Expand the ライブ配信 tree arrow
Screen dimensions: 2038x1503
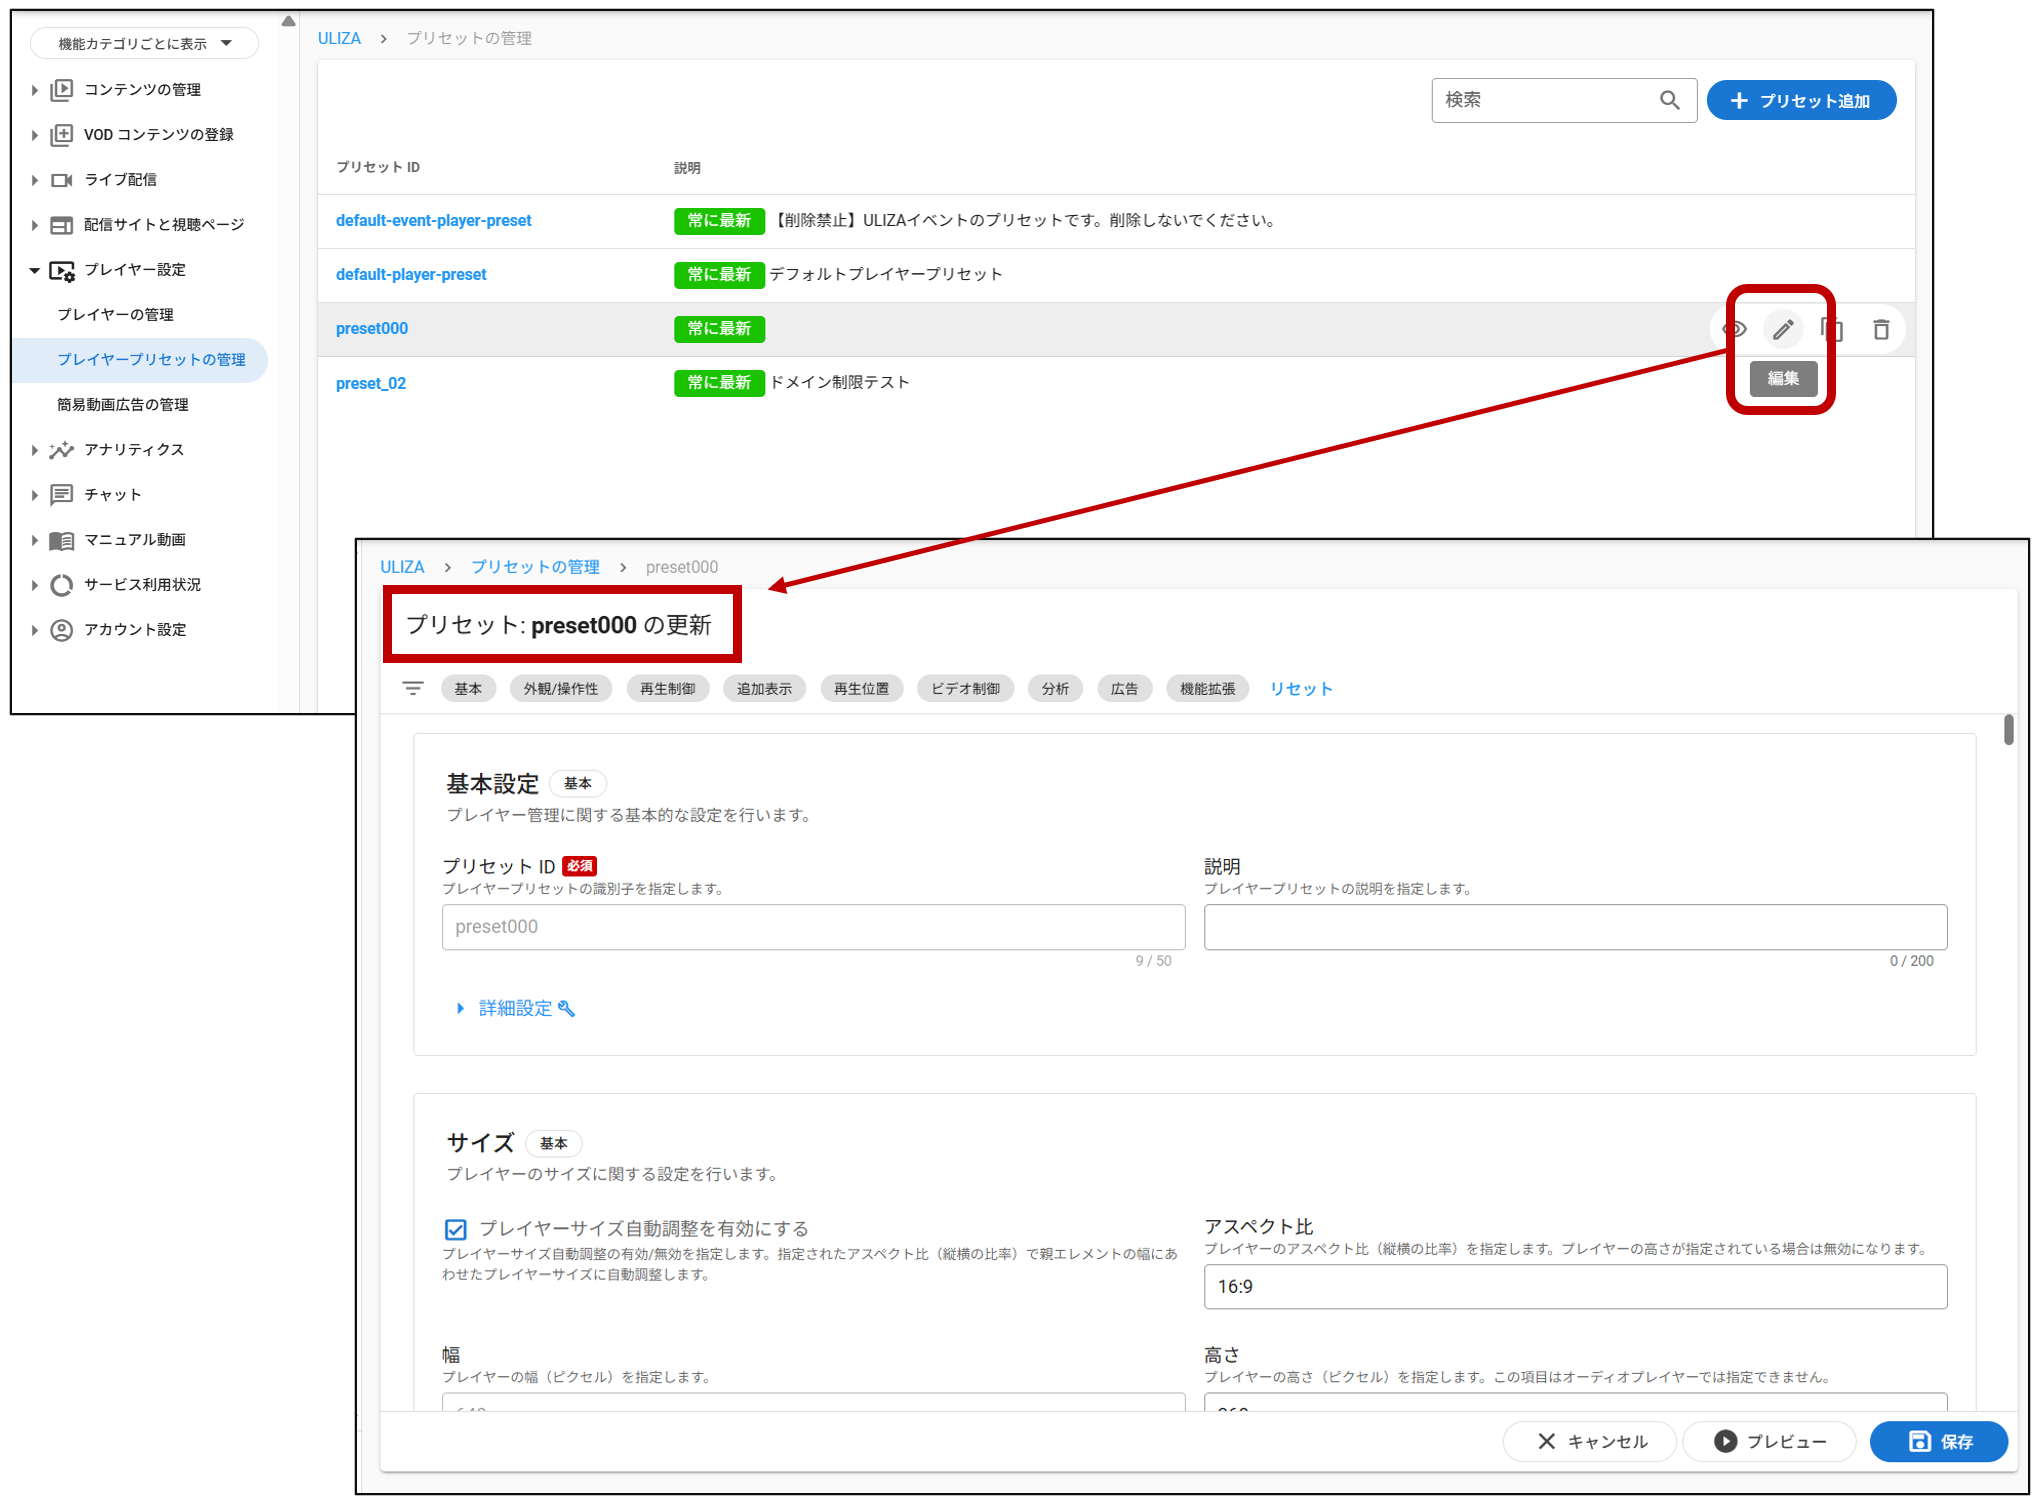coord(34,180)
